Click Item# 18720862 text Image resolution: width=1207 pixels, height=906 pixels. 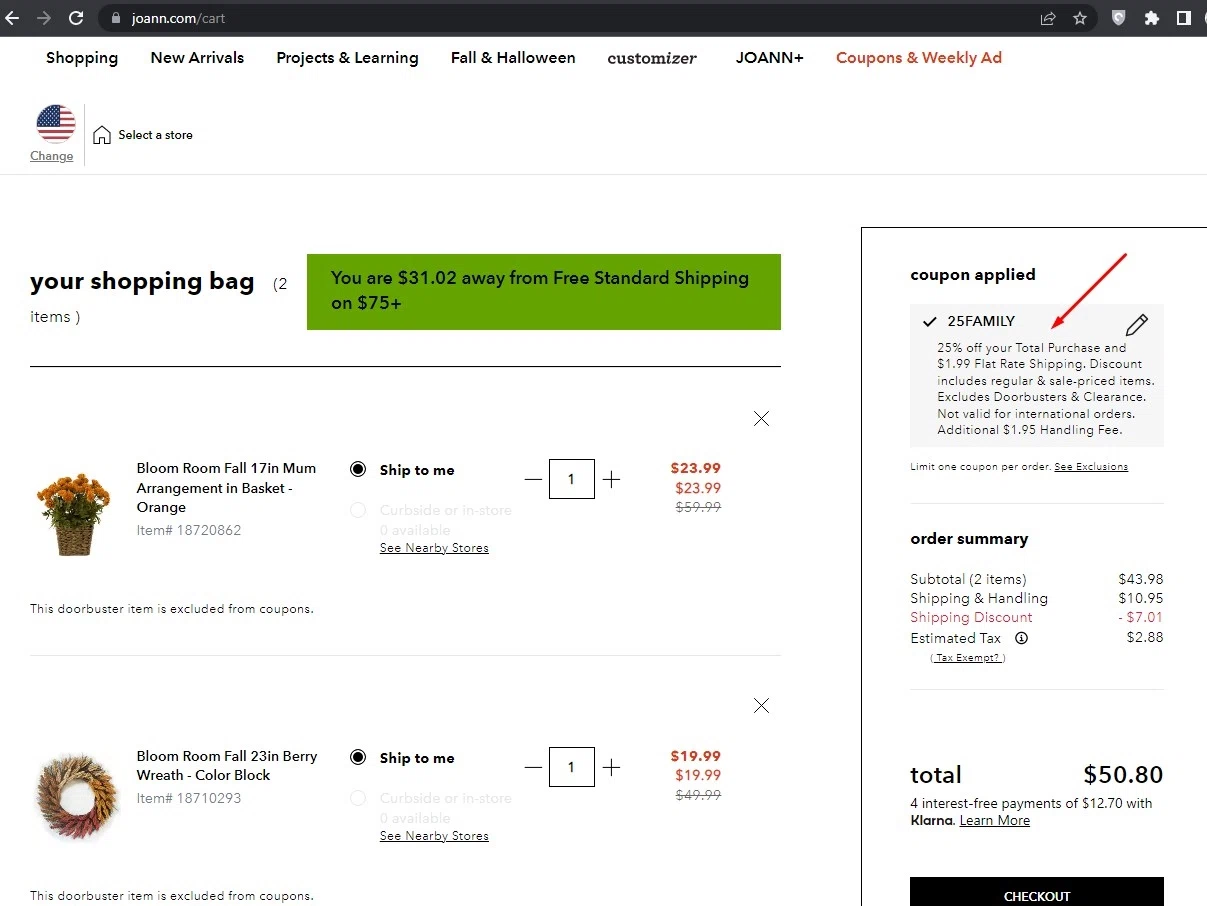pyautogui.click(x=189, y=530)
